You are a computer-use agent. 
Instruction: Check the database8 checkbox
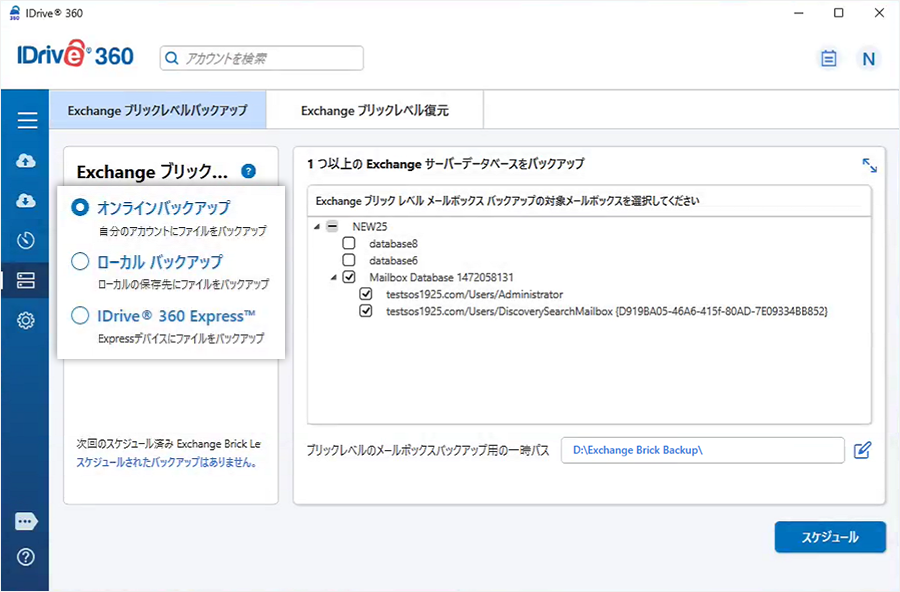[x=348, y=243]
